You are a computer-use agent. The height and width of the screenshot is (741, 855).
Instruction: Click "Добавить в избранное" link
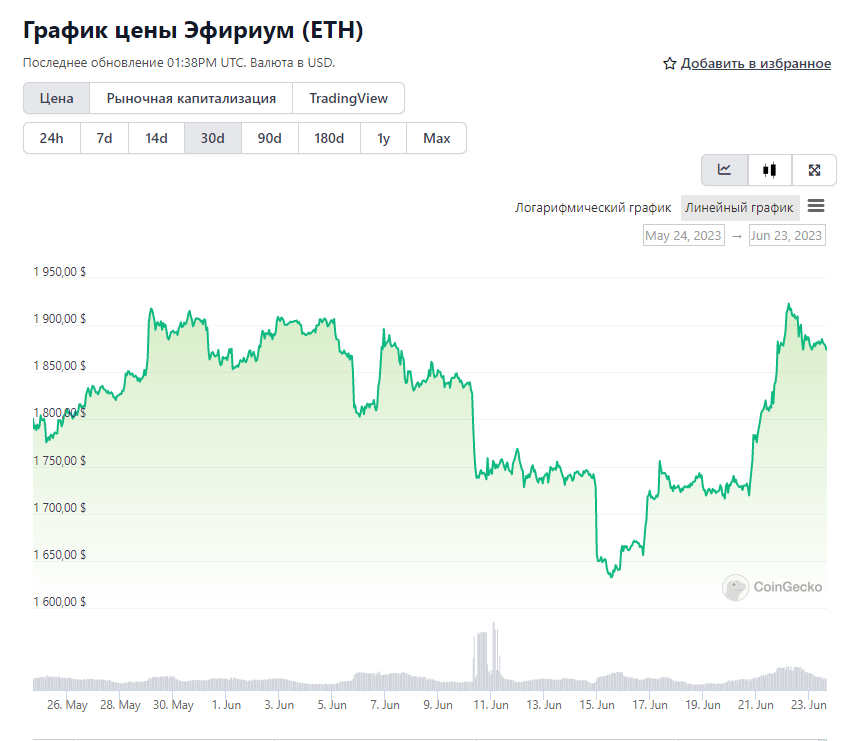(x=756, y=64)
